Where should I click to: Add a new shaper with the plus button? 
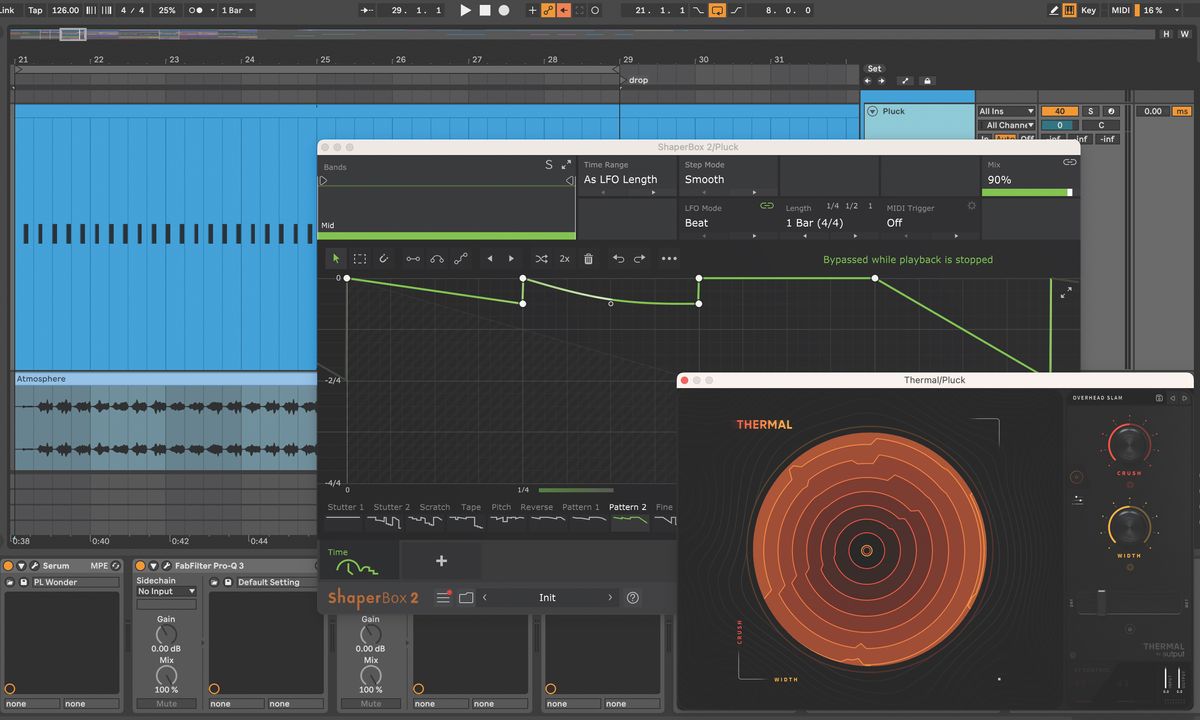tap(441, 561)
